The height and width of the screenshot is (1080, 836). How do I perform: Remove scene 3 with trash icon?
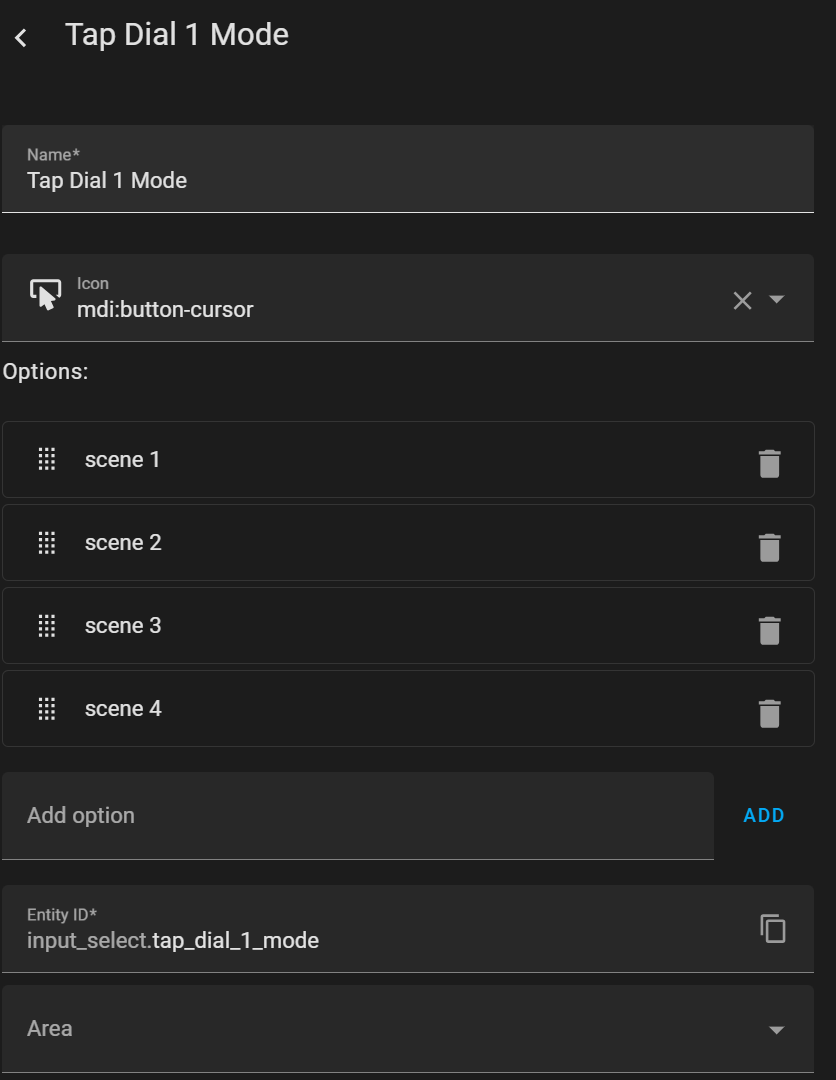769,630
